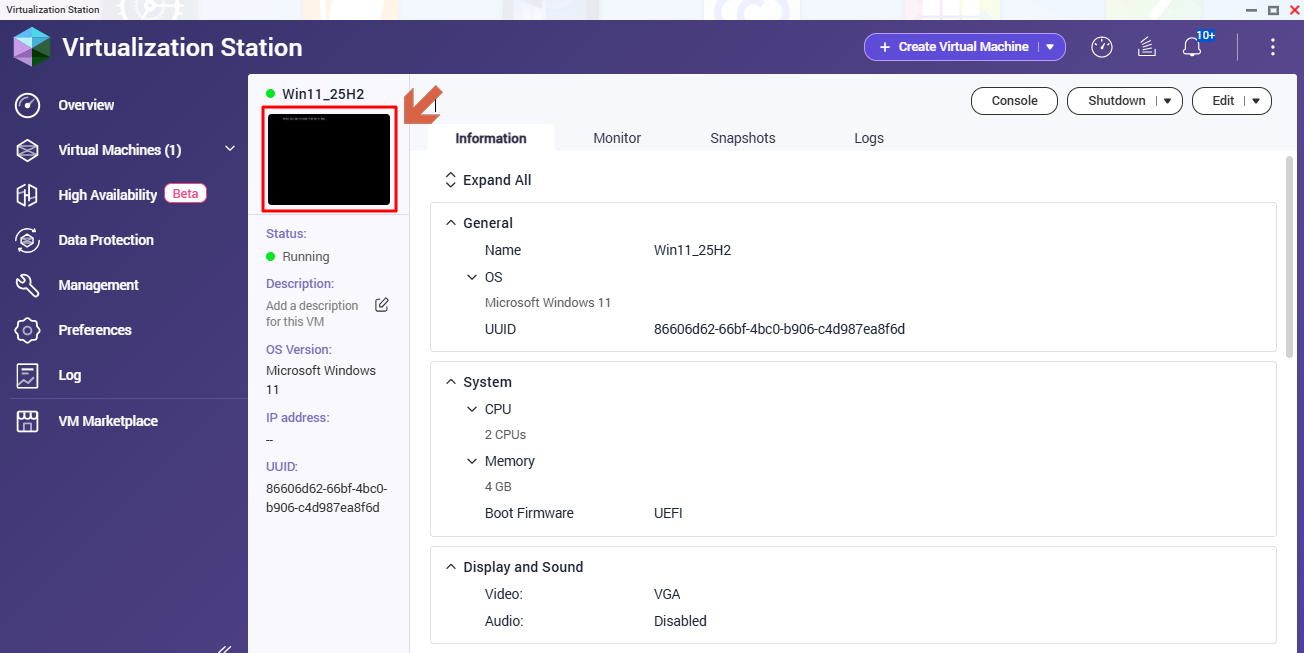Go to Preferences in the sidebar
This screenshot has height=653, width=1304.
(x=94, y=330)
